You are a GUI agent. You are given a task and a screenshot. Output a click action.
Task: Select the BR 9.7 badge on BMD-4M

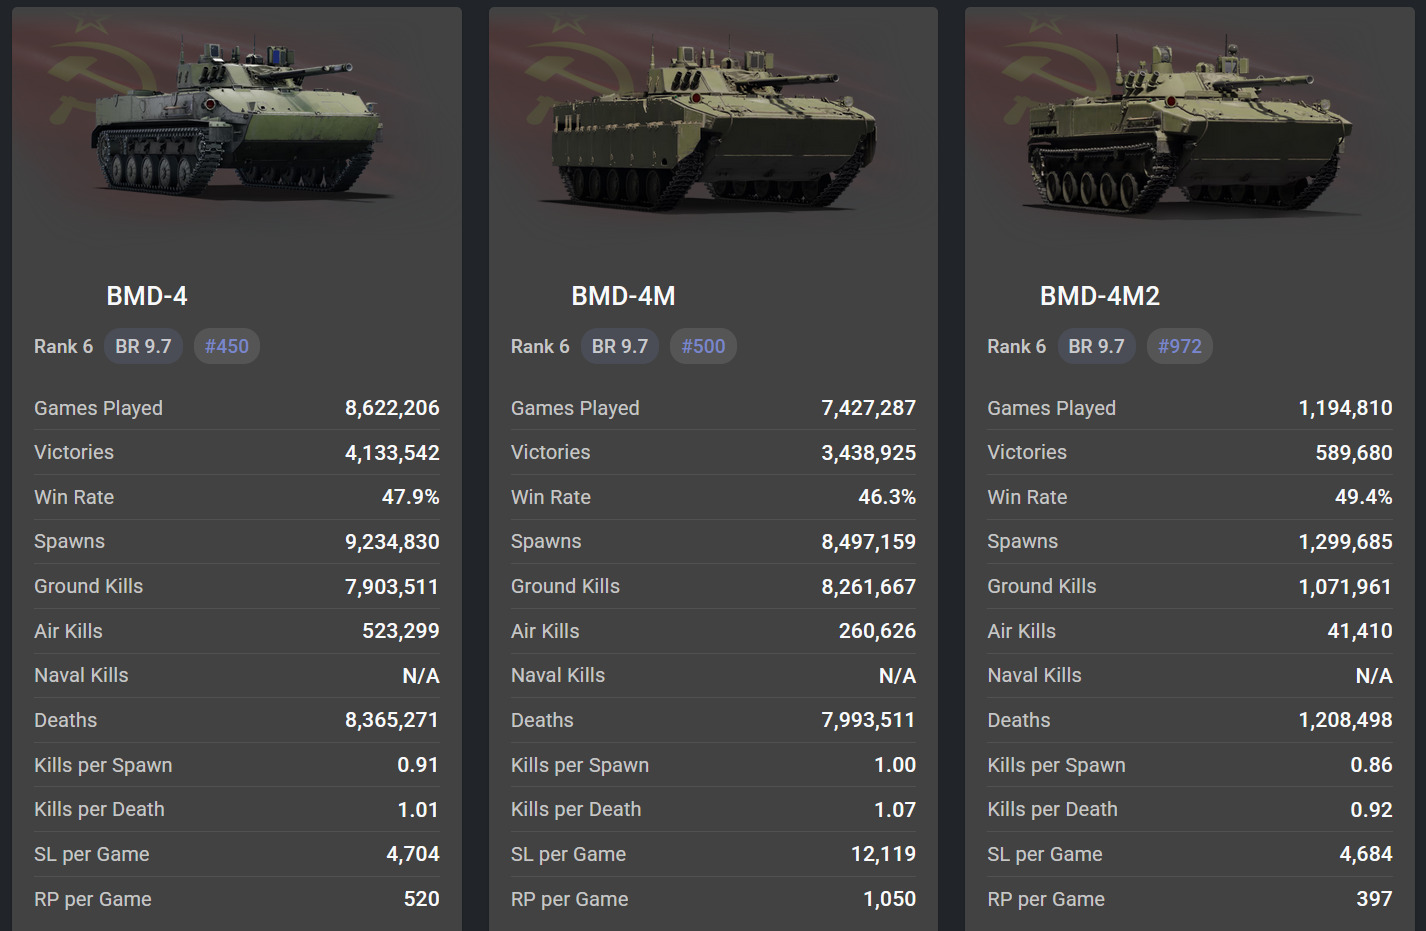click(620, 346)
